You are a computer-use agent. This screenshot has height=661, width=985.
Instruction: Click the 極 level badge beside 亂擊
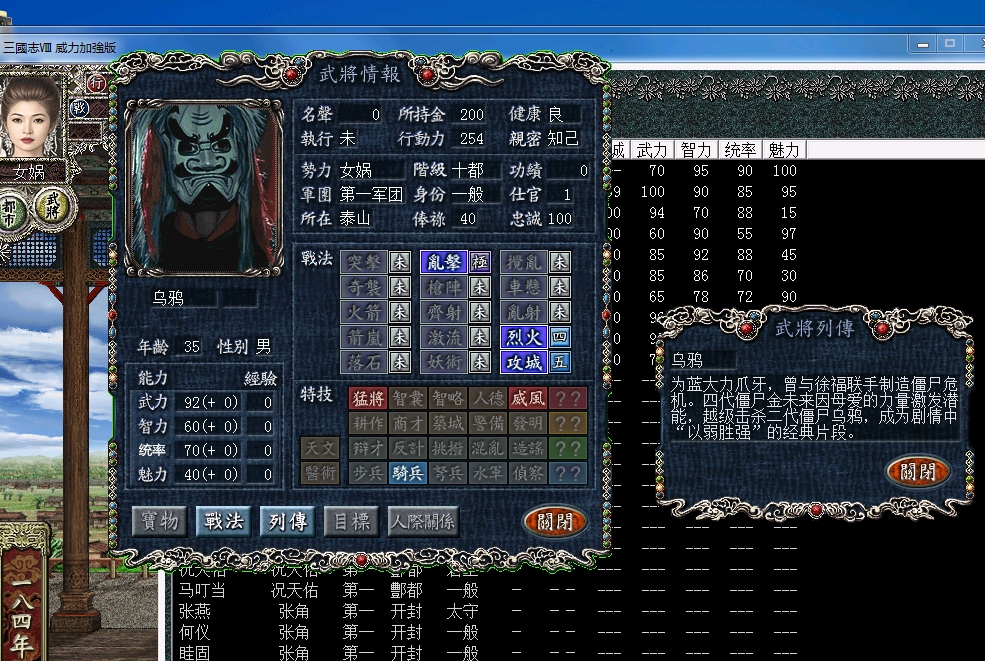[x=480, y=262]
